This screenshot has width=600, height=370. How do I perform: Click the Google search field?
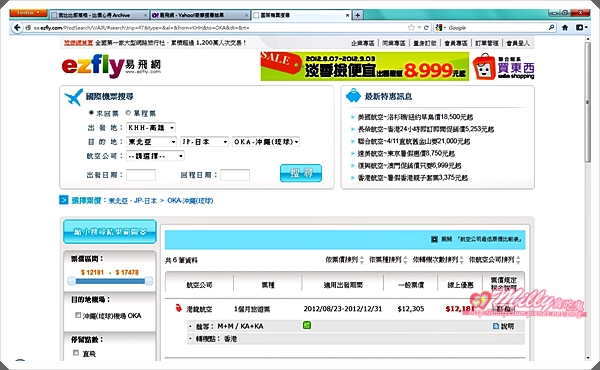coord(497,28)
